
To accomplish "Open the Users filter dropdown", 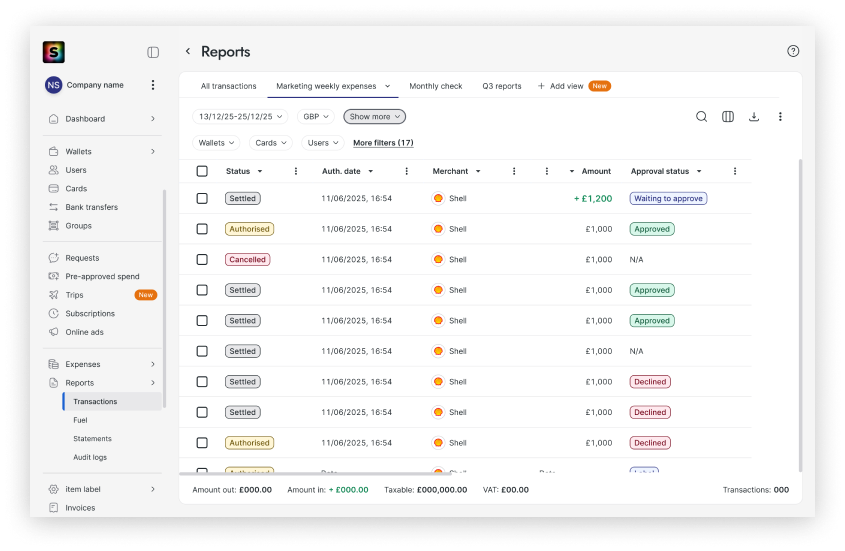I will coord(323,143).
